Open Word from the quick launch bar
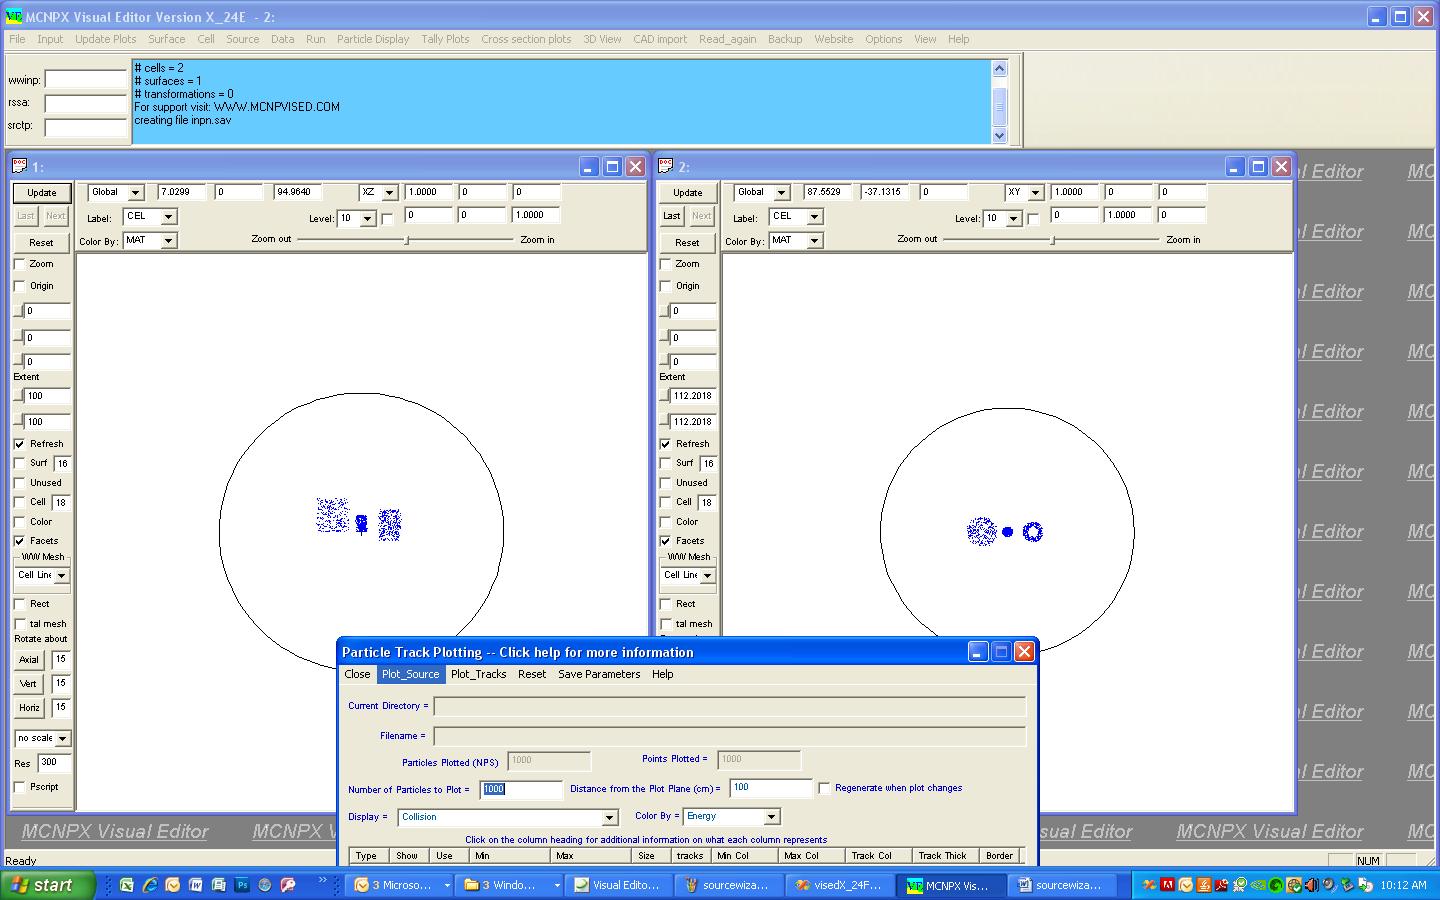 [x=196, y=885]
